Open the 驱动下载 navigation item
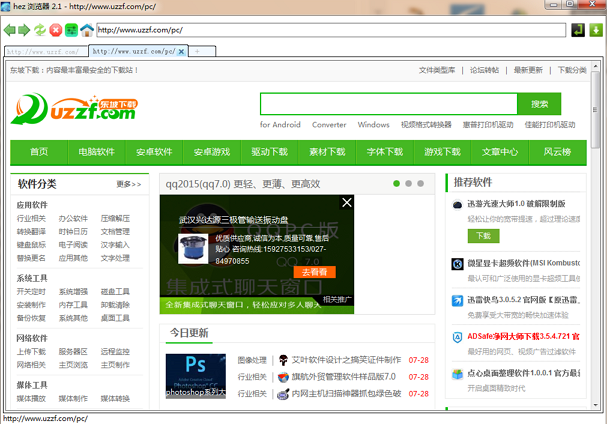 pyautogui.click(x=269, y=152)
